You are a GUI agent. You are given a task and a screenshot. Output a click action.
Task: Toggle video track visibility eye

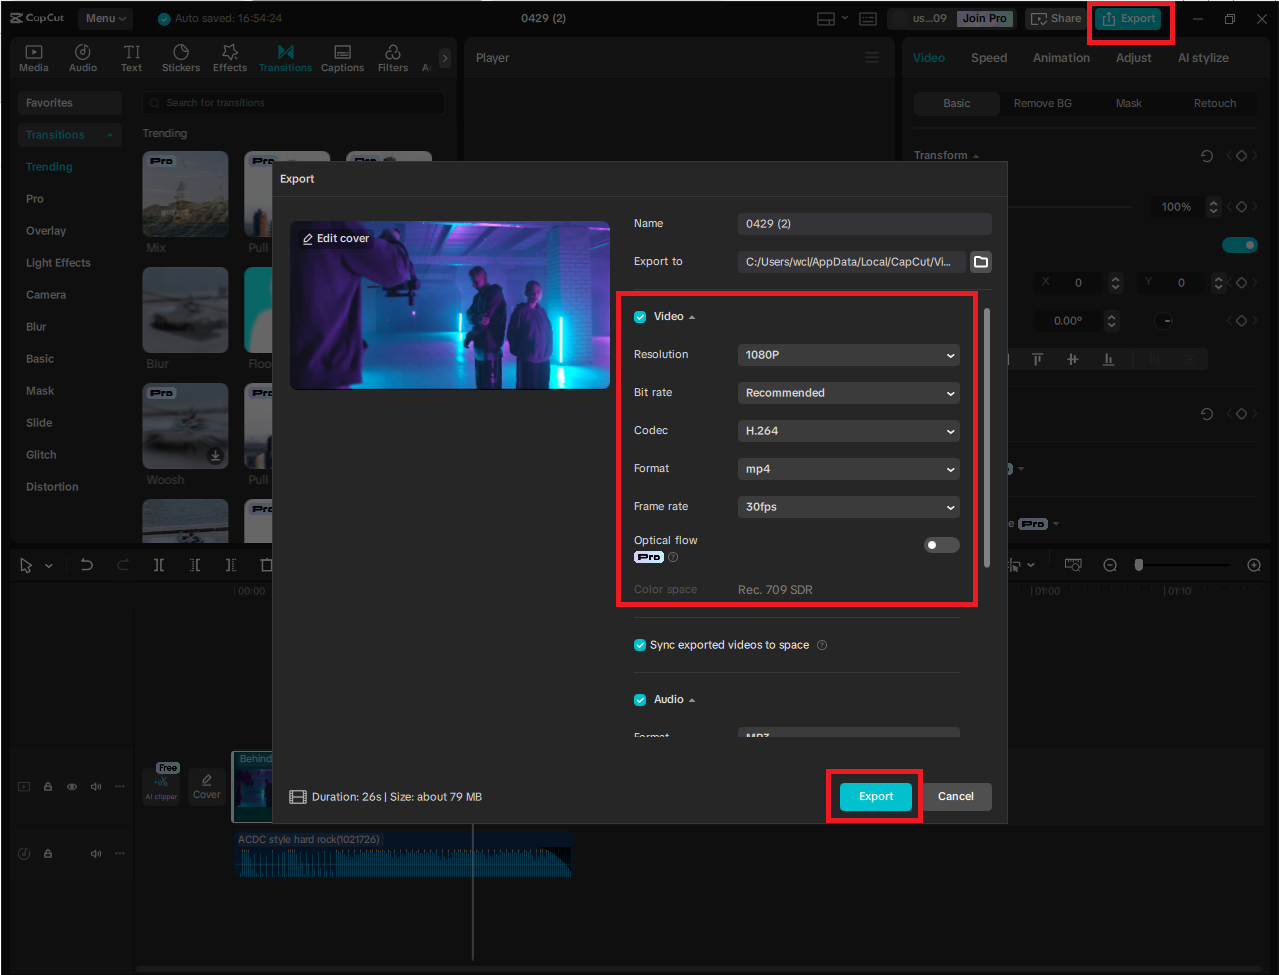(72, 787)
